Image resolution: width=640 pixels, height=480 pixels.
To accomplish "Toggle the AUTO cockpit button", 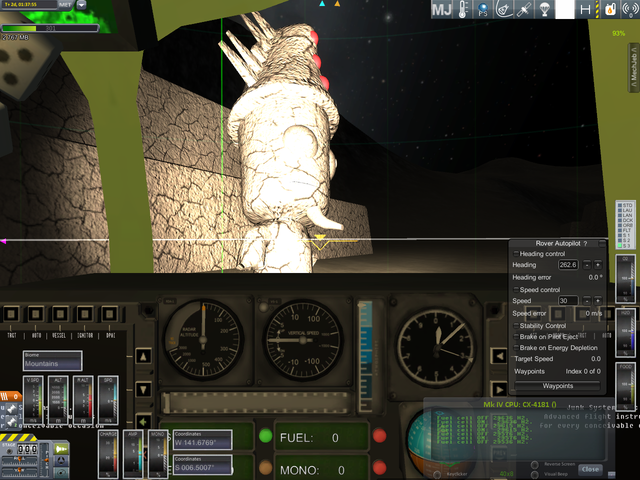I will [x=36, y=314].
